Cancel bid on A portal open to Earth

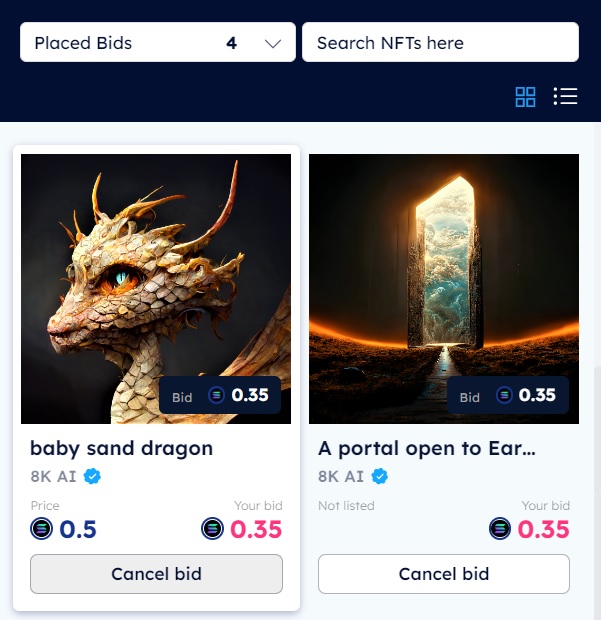click(x=444, y=574)
